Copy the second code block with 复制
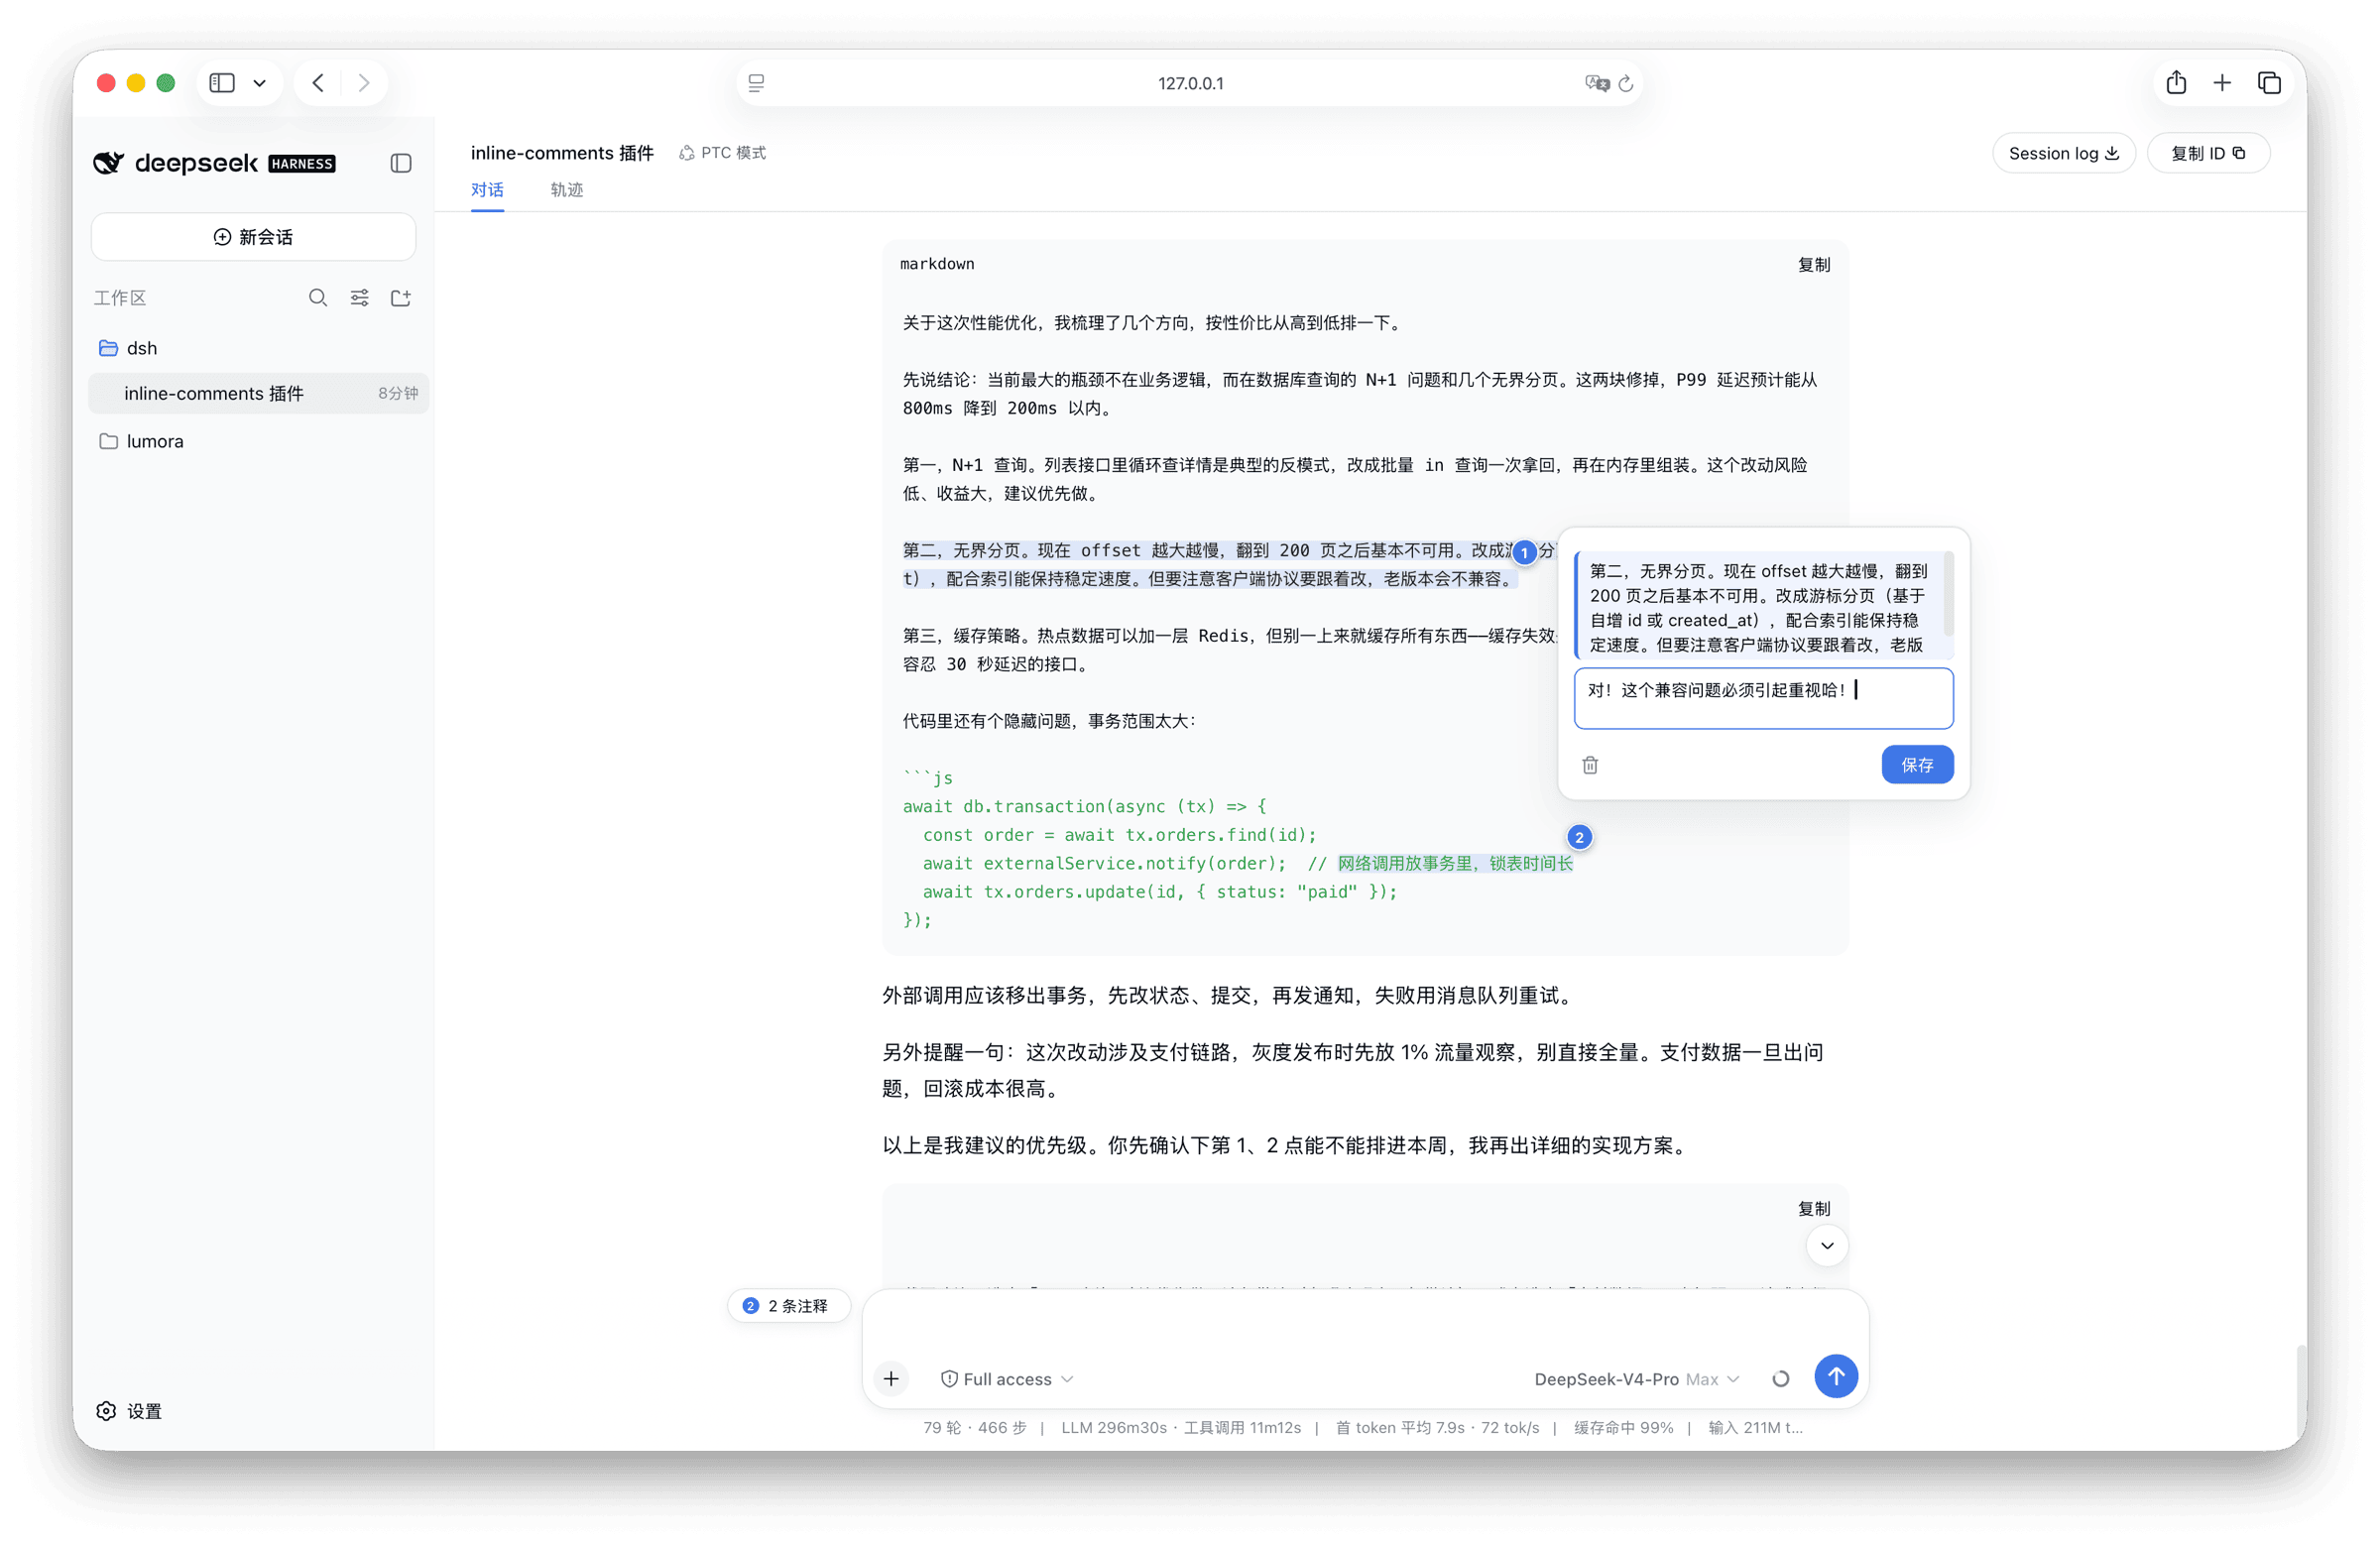This screenshot has width=2380, height=1547. click(x=1814, y=1209)
